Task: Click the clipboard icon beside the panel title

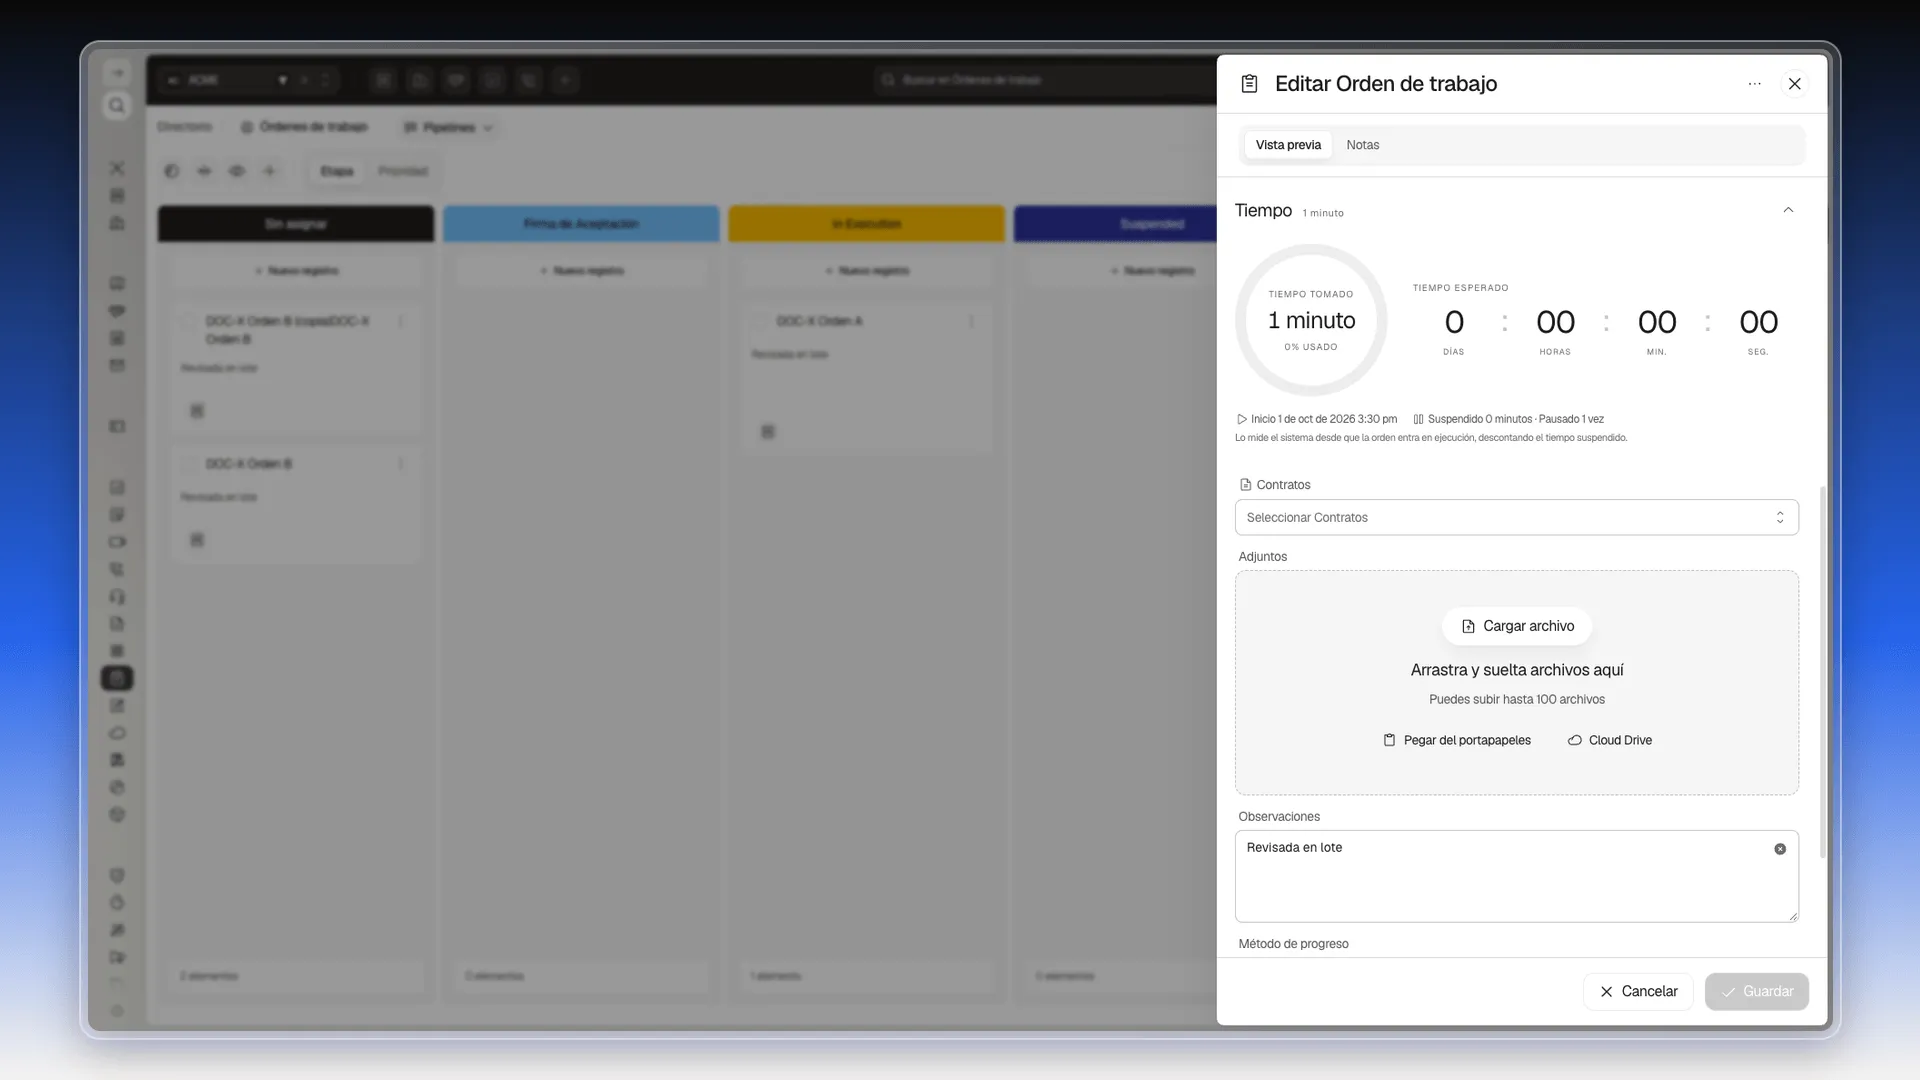Action: pos(1249,84)
